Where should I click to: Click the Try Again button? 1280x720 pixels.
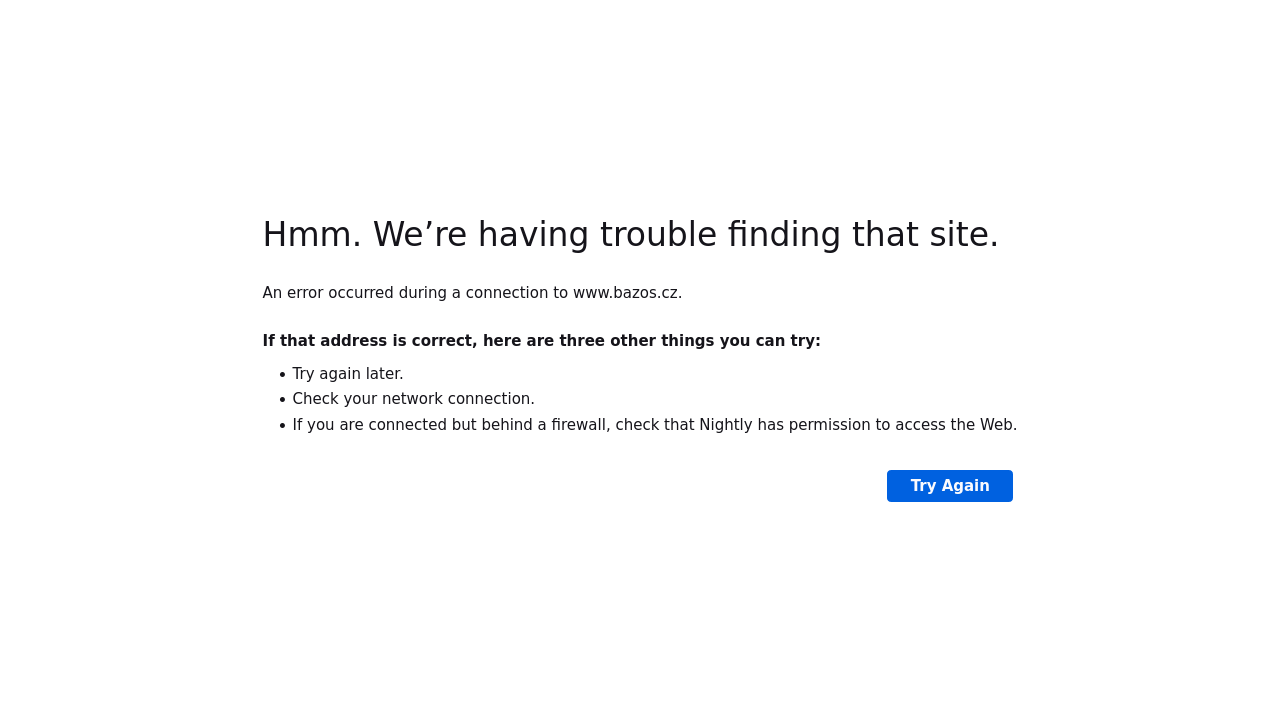(949, 486)
